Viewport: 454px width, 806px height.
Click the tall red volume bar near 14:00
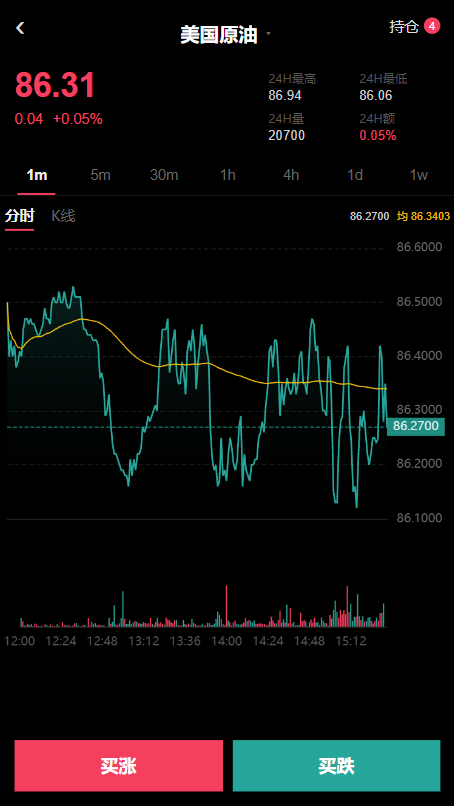(226, 606)
